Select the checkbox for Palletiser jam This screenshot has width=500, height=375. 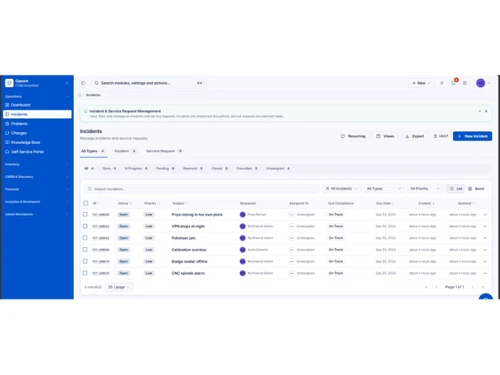85,238
